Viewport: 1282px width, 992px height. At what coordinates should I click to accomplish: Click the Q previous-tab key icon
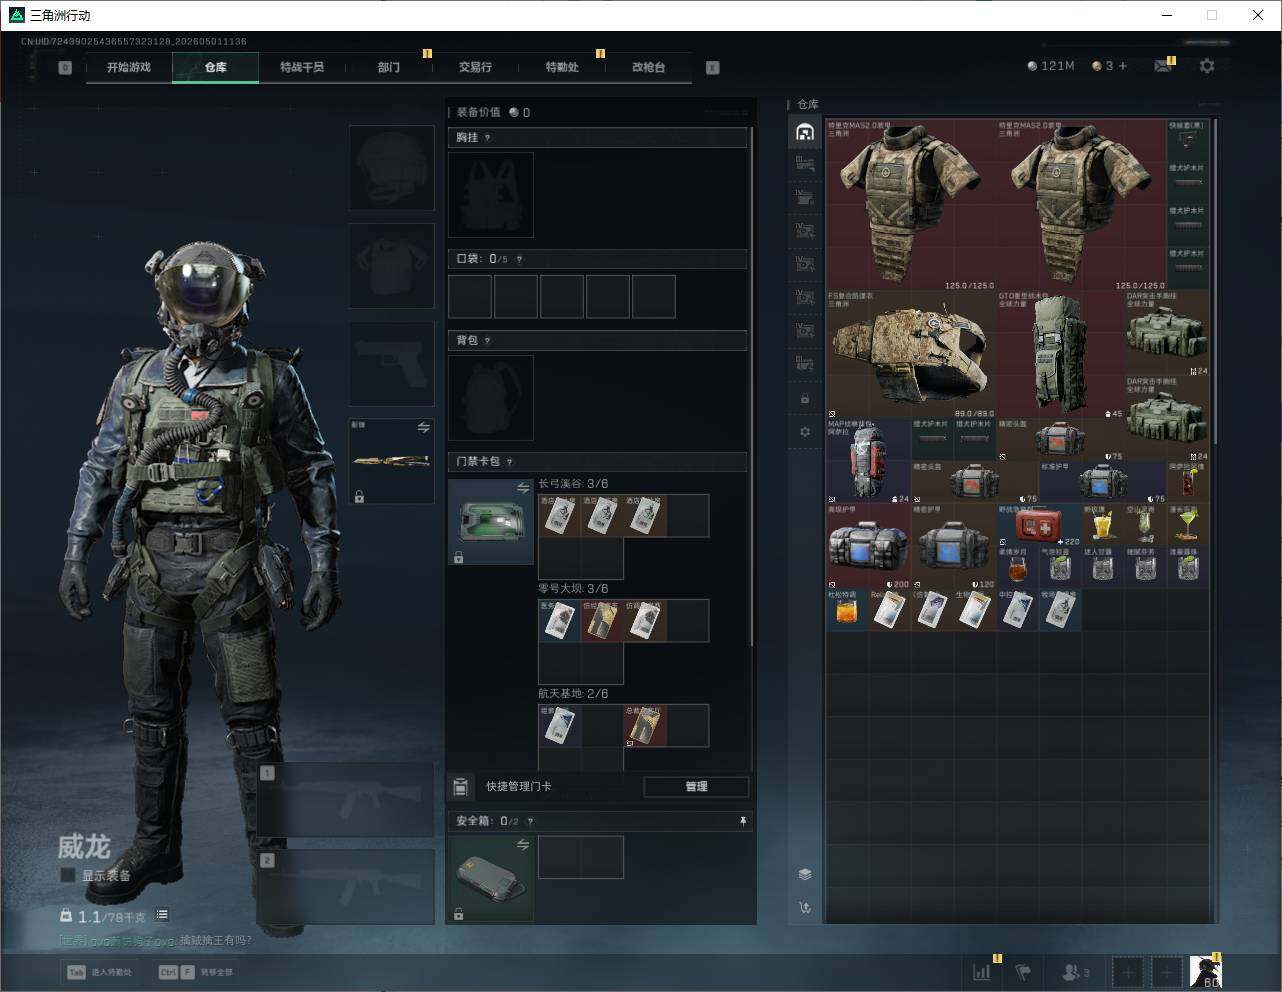point(65,68)
